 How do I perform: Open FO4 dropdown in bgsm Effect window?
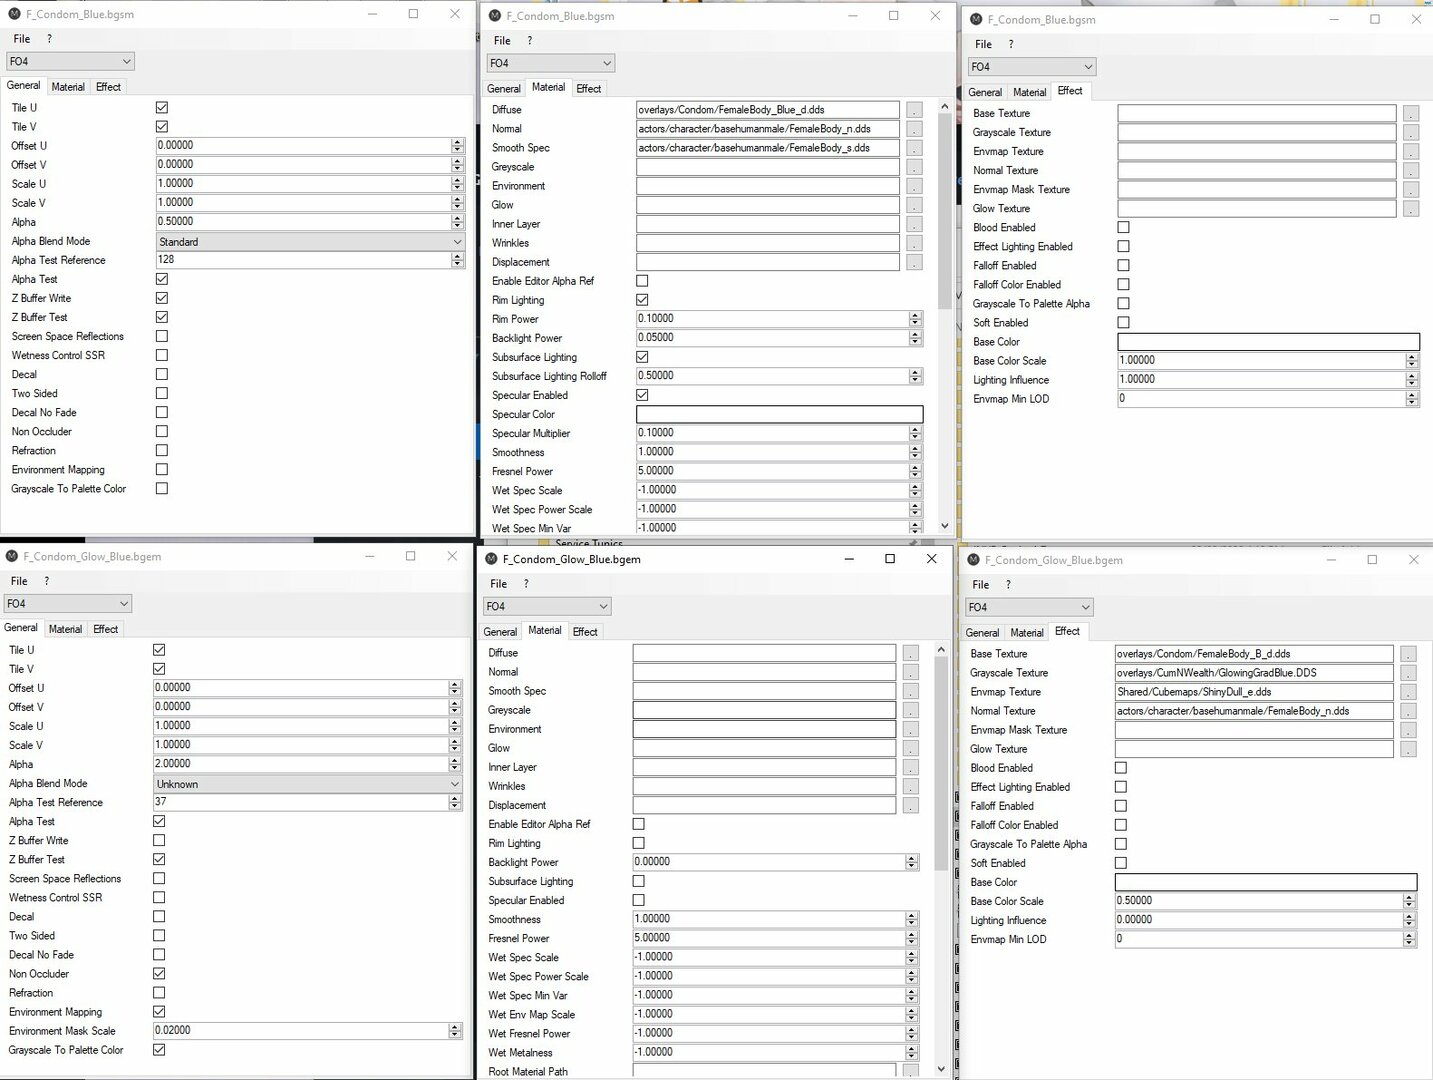[1032, 67]
